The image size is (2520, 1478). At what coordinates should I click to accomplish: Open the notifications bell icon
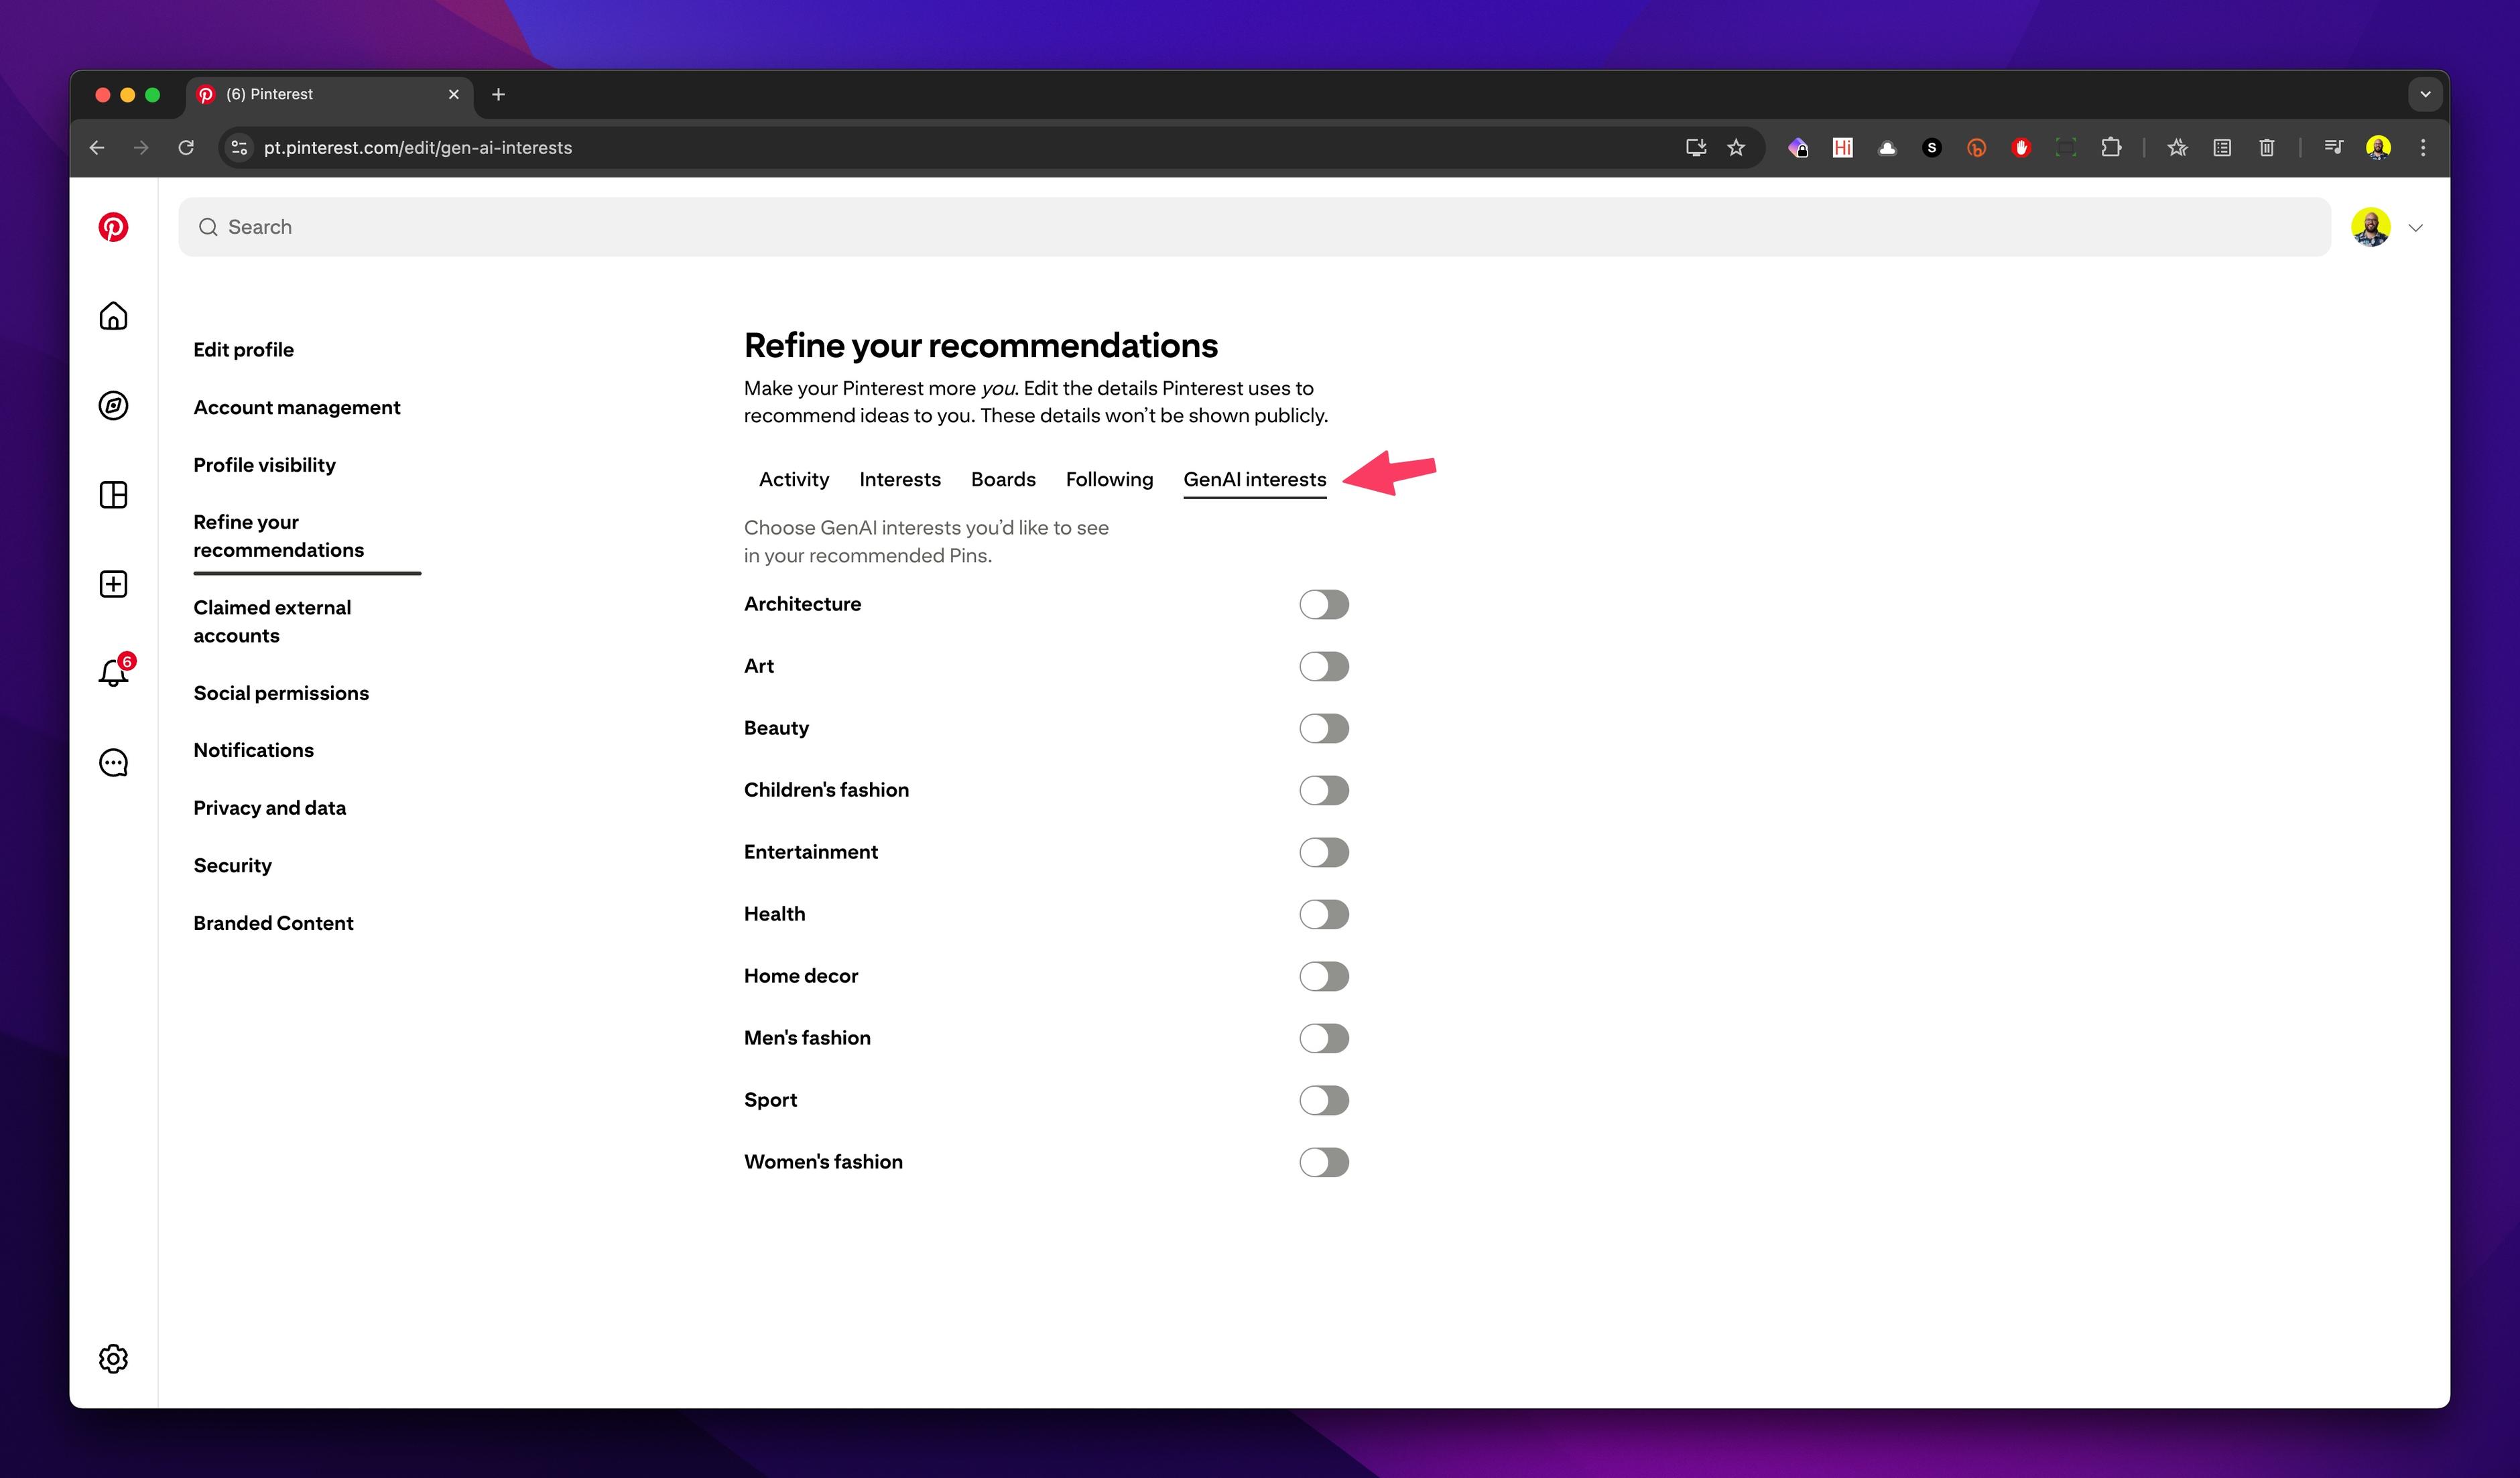(x=113, y=673)
